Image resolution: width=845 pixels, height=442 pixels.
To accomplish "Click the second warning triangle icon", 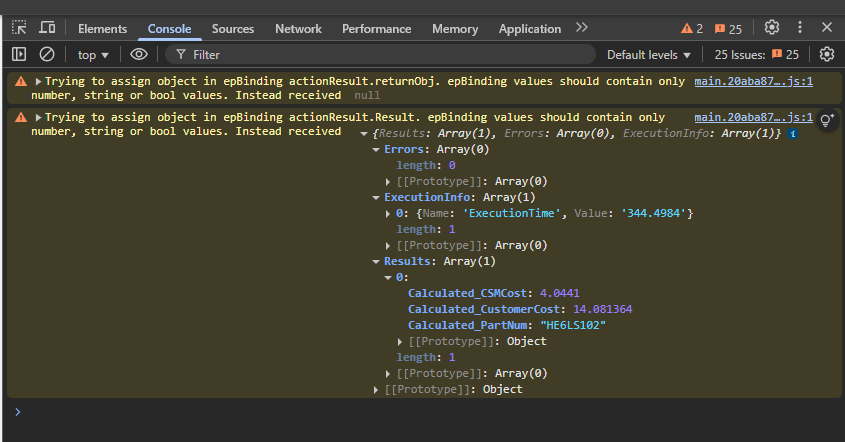I will (x=21, y=117).
